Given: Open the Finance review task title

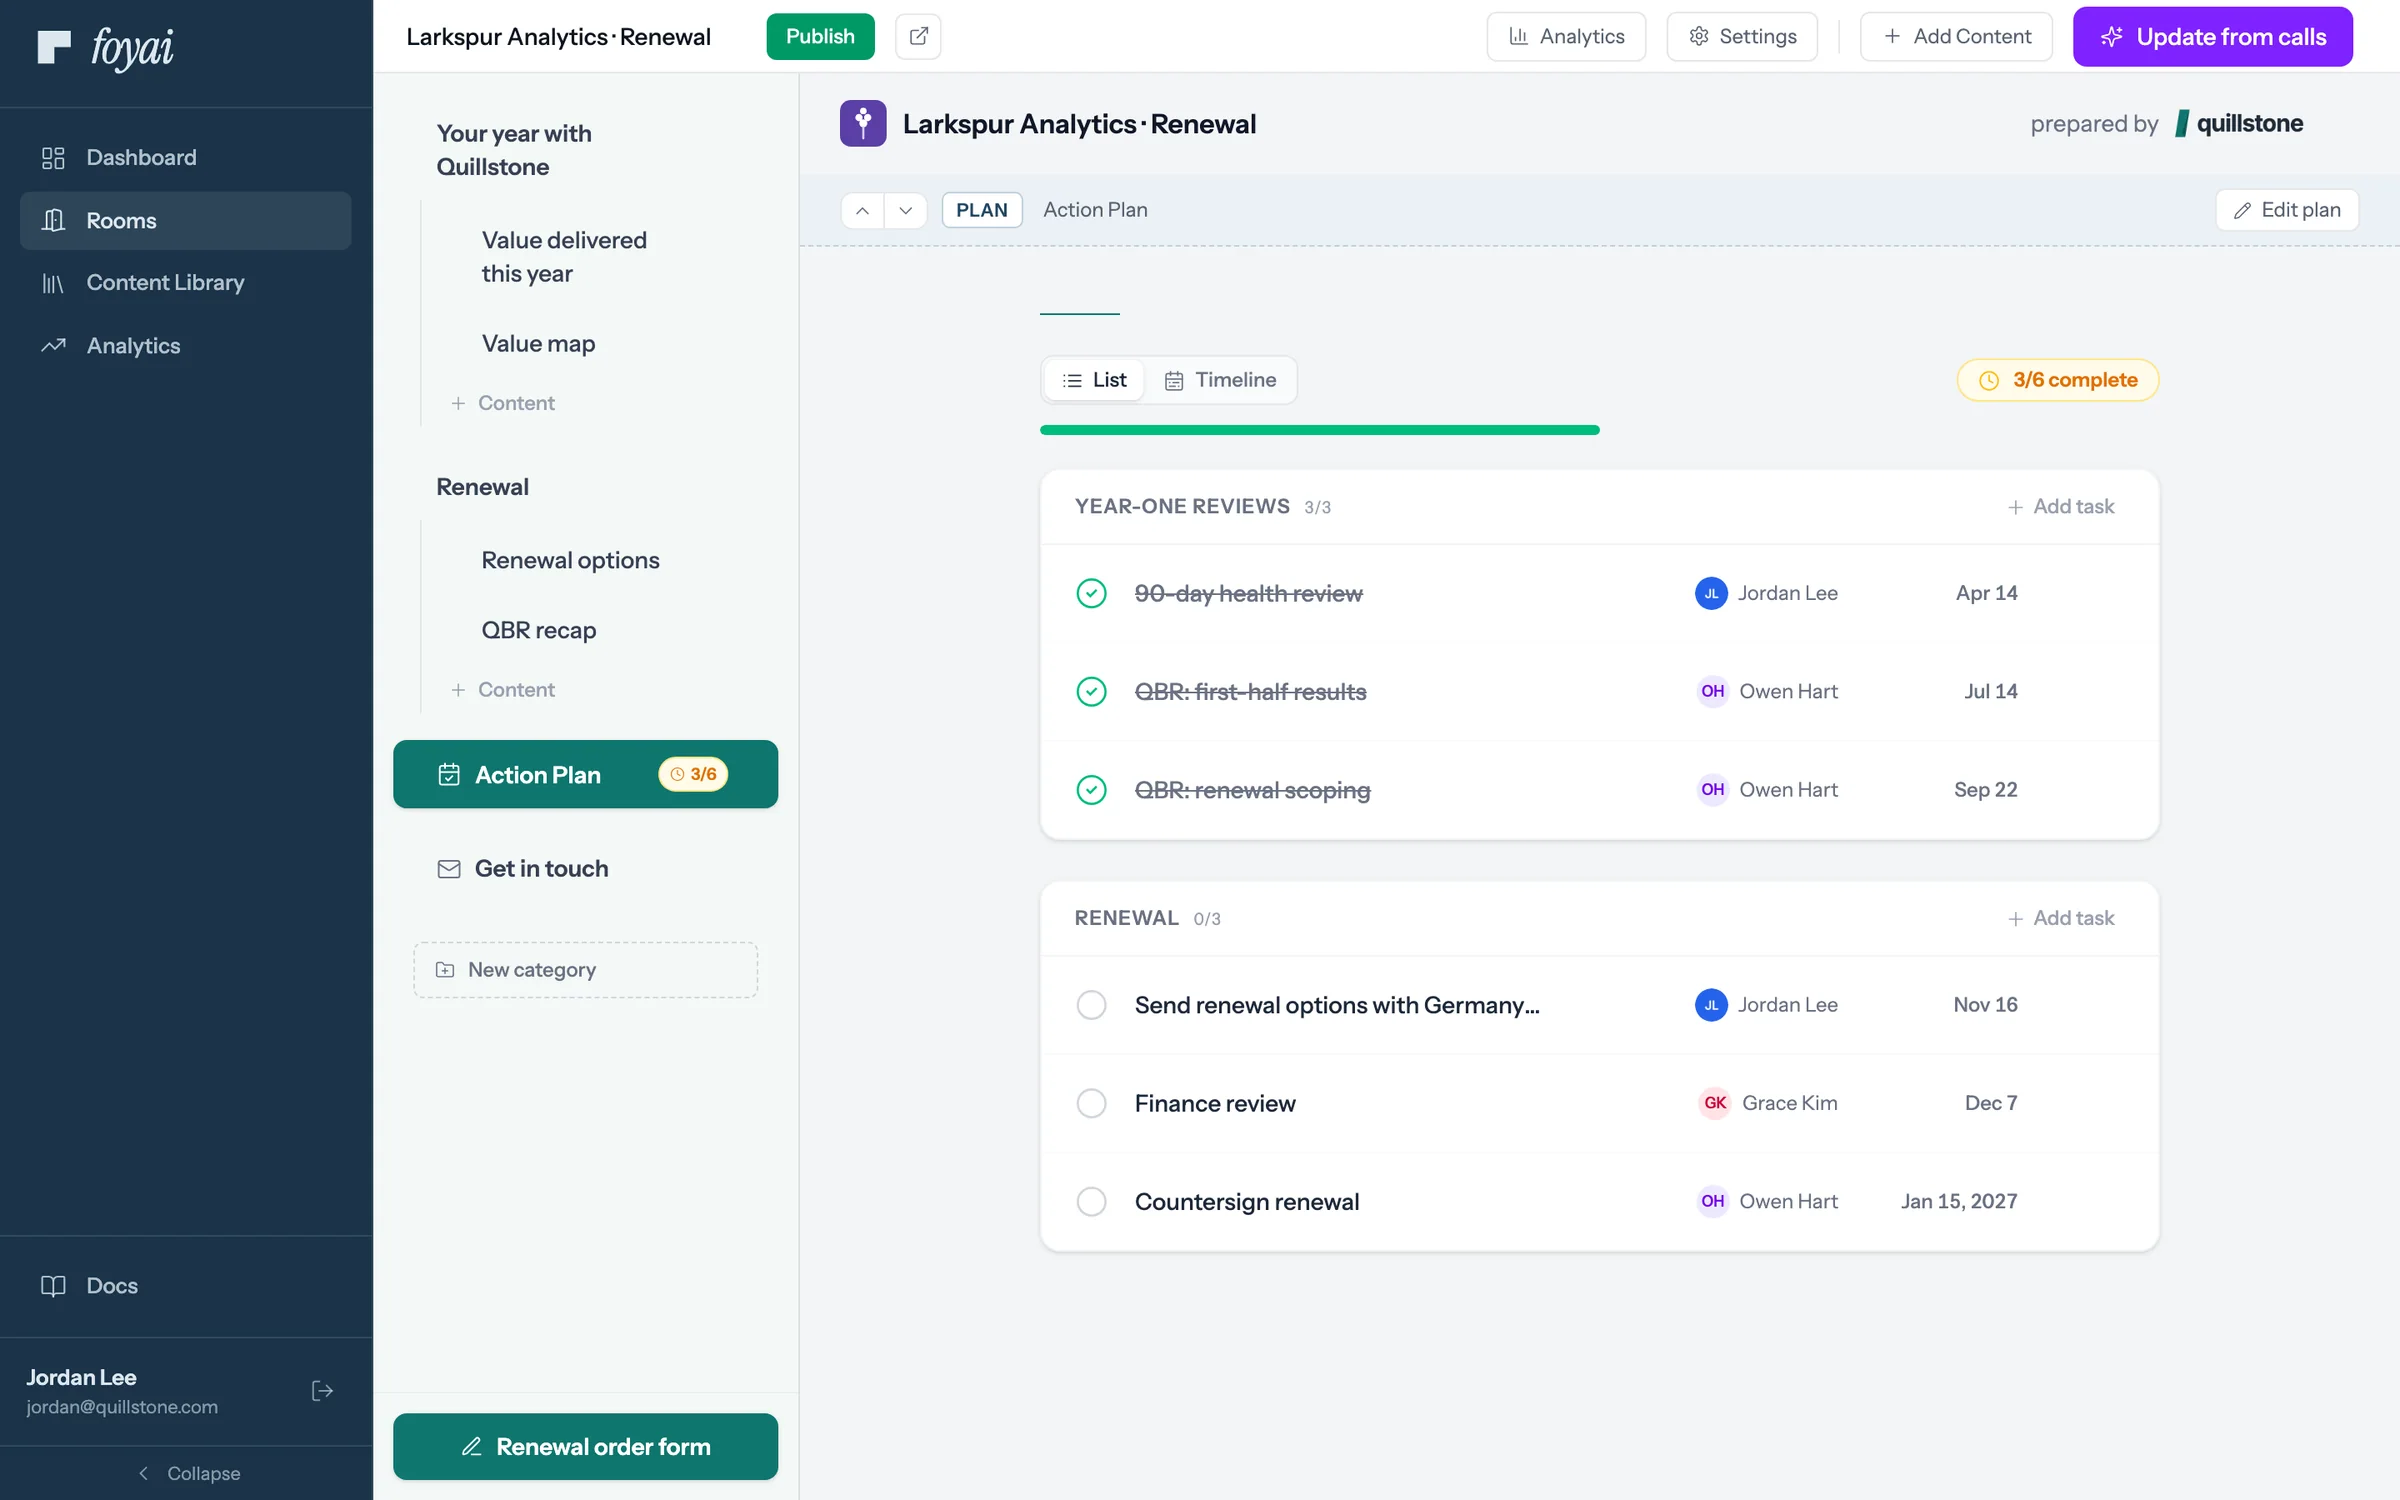Looking at the screenshot, I should tap(1215, 1103).
